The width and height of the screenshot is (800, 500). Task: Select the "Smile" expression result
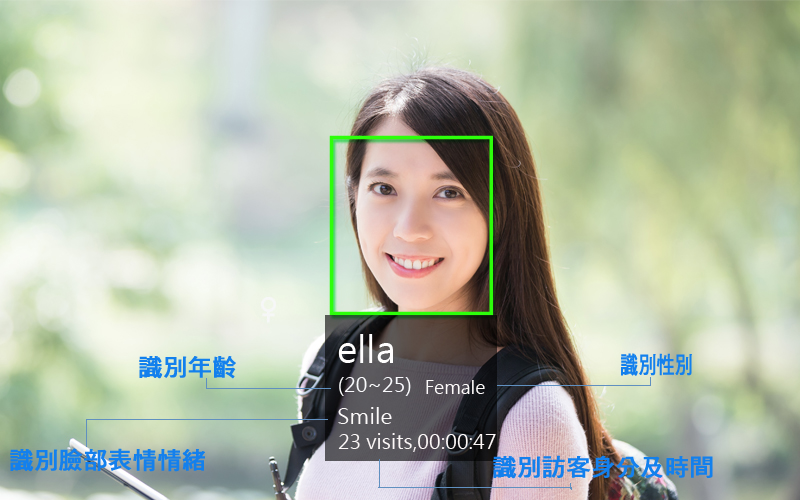(x=365, y=417)
